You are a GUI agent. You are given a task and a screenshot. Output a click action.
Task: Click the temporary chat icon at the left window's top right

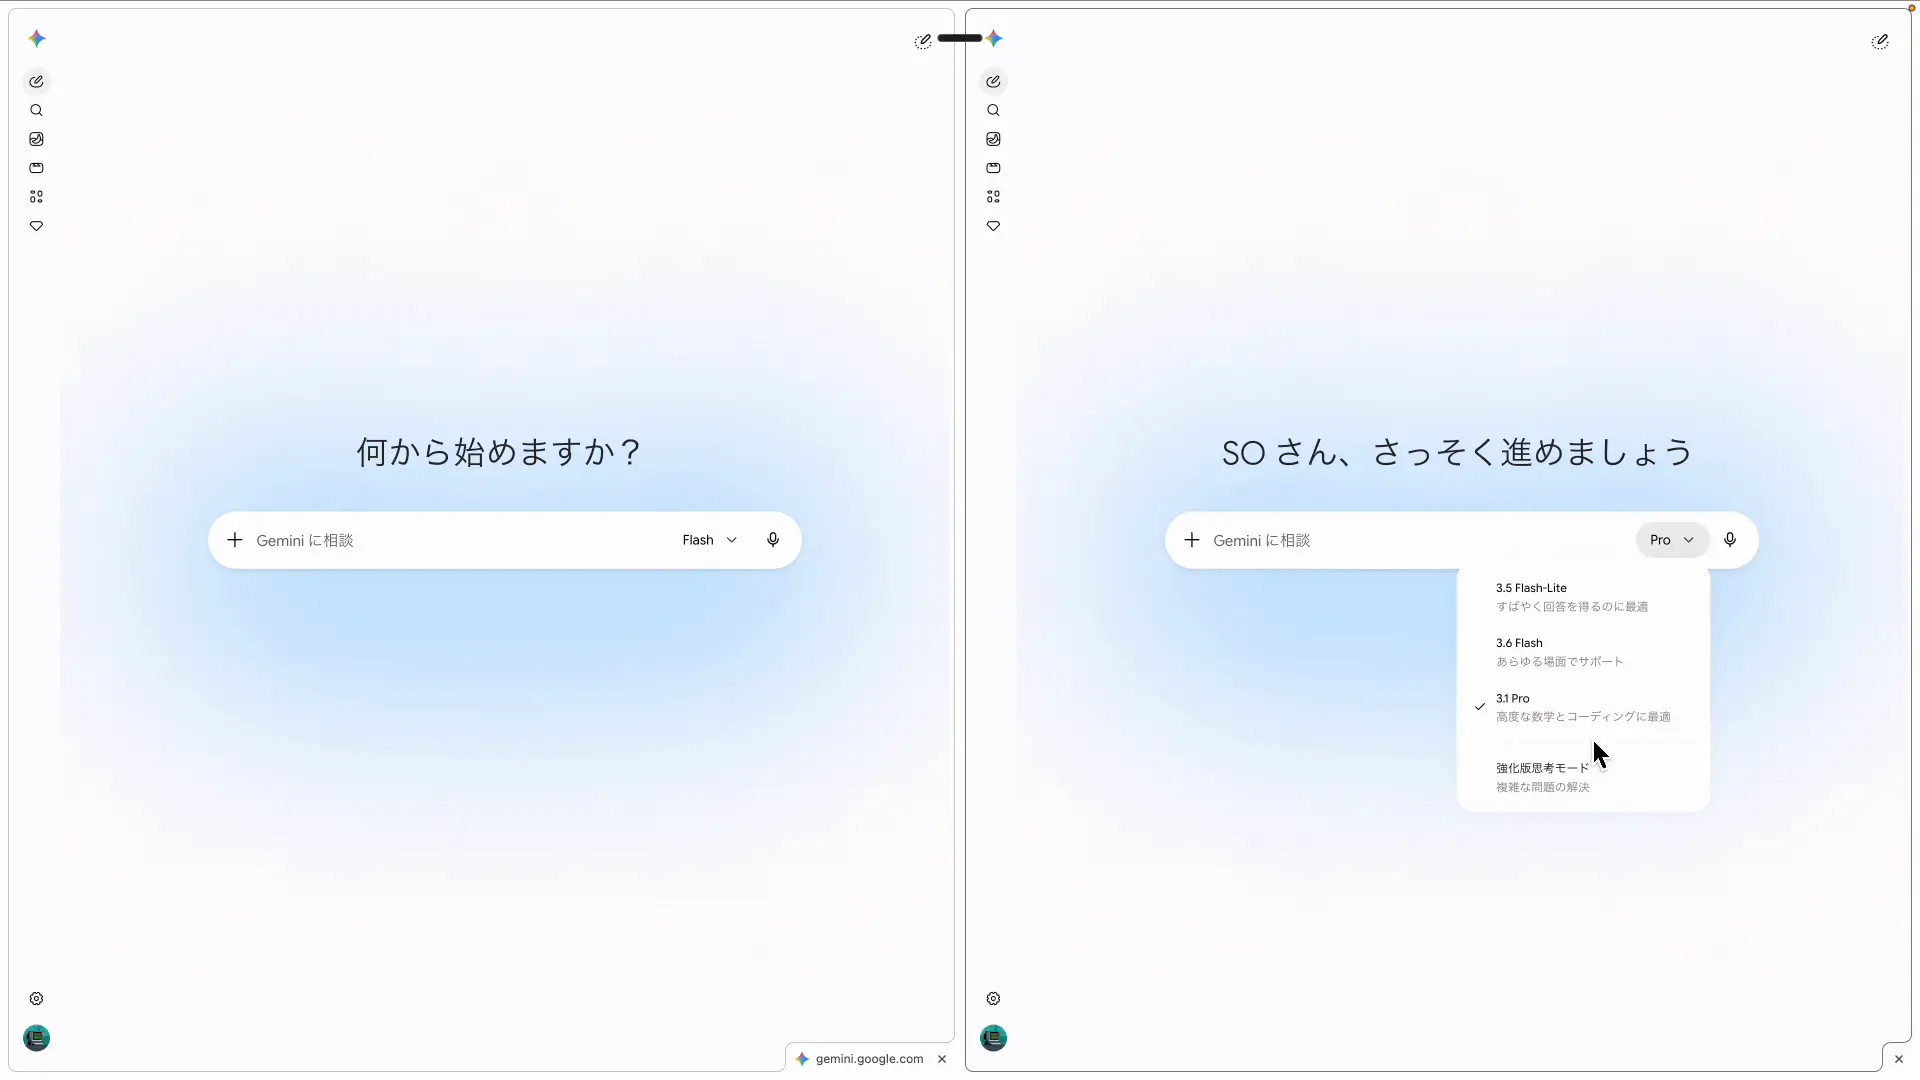point(923,41)
